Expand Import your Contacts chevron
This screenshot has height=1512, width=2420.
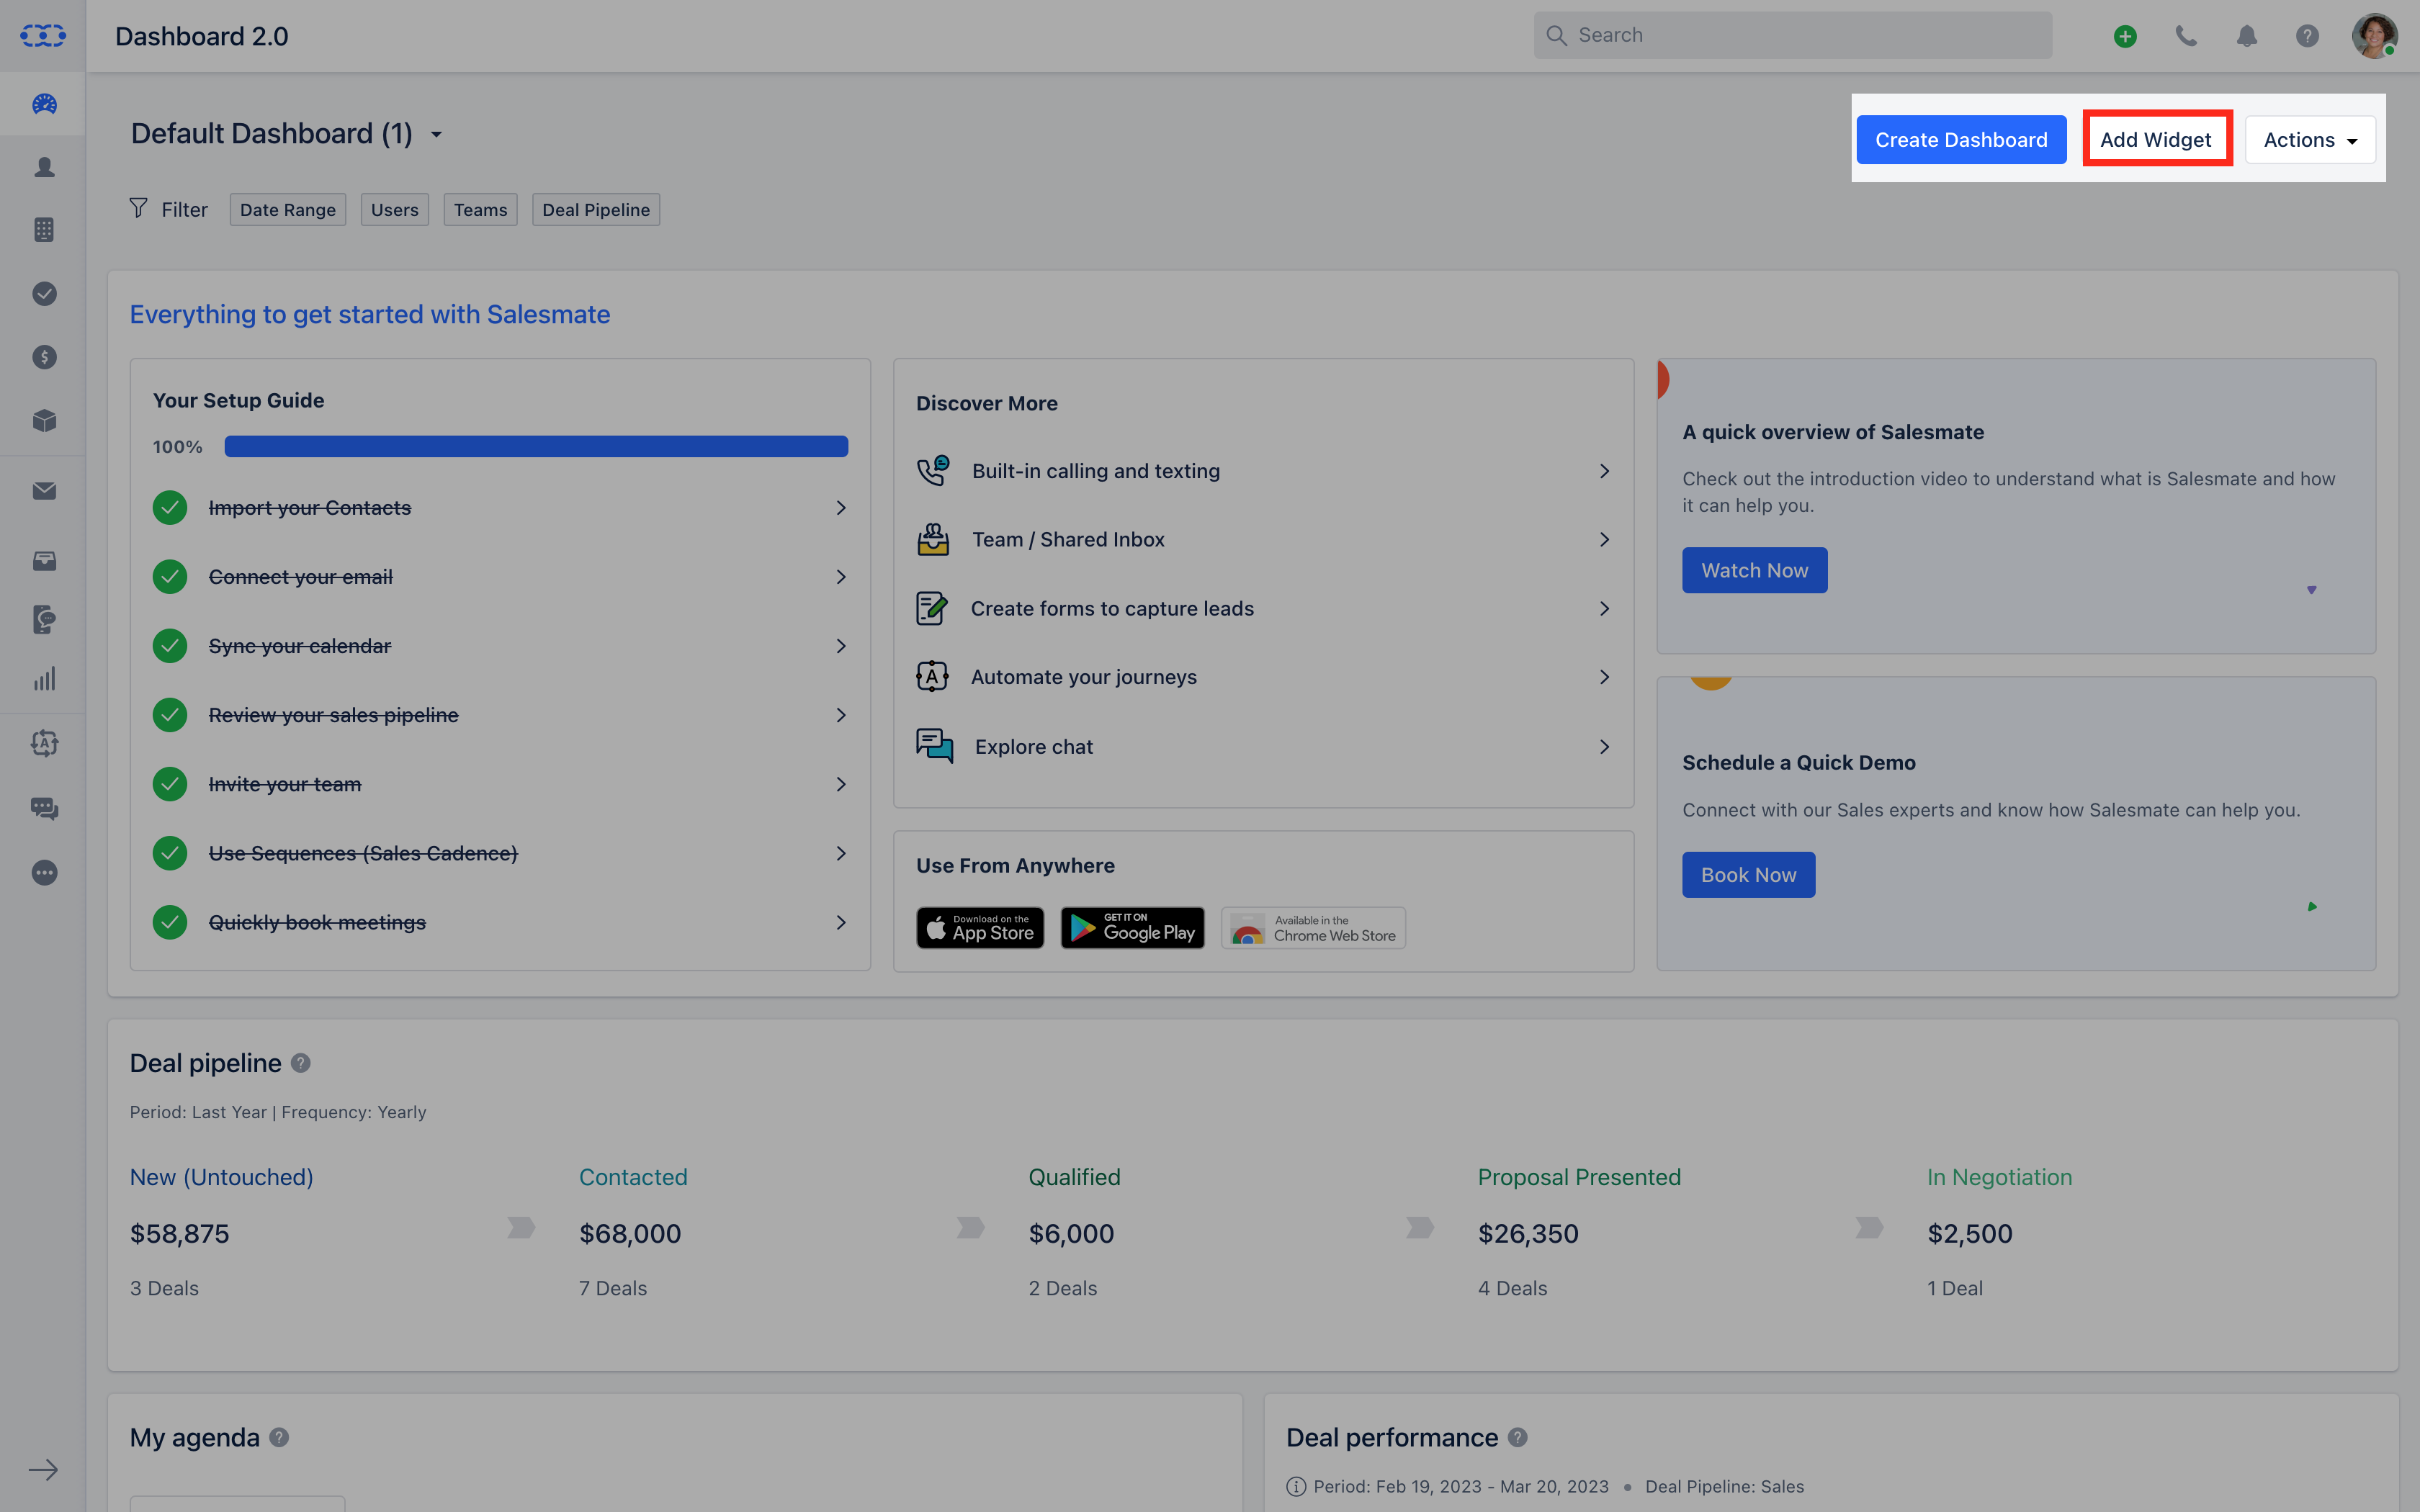pyautogui.click(x=841, y=508)
